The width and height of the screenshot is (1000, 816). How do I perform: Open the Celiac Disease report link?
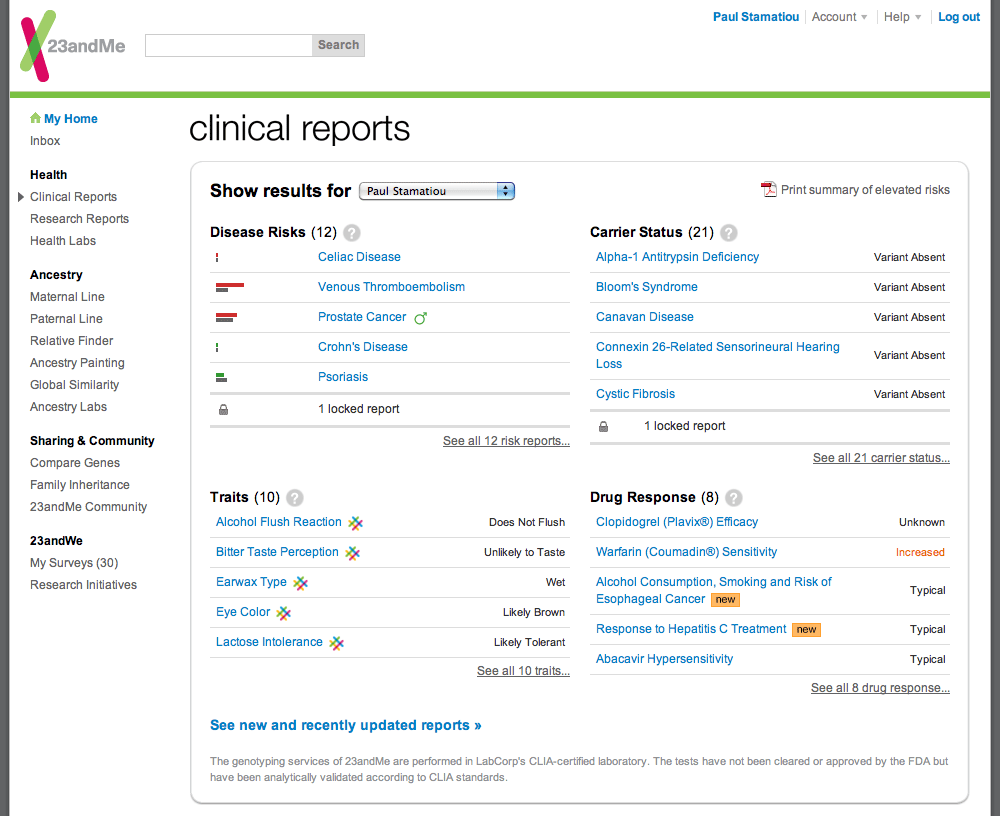pyautogui.click(x=359, y=257)
